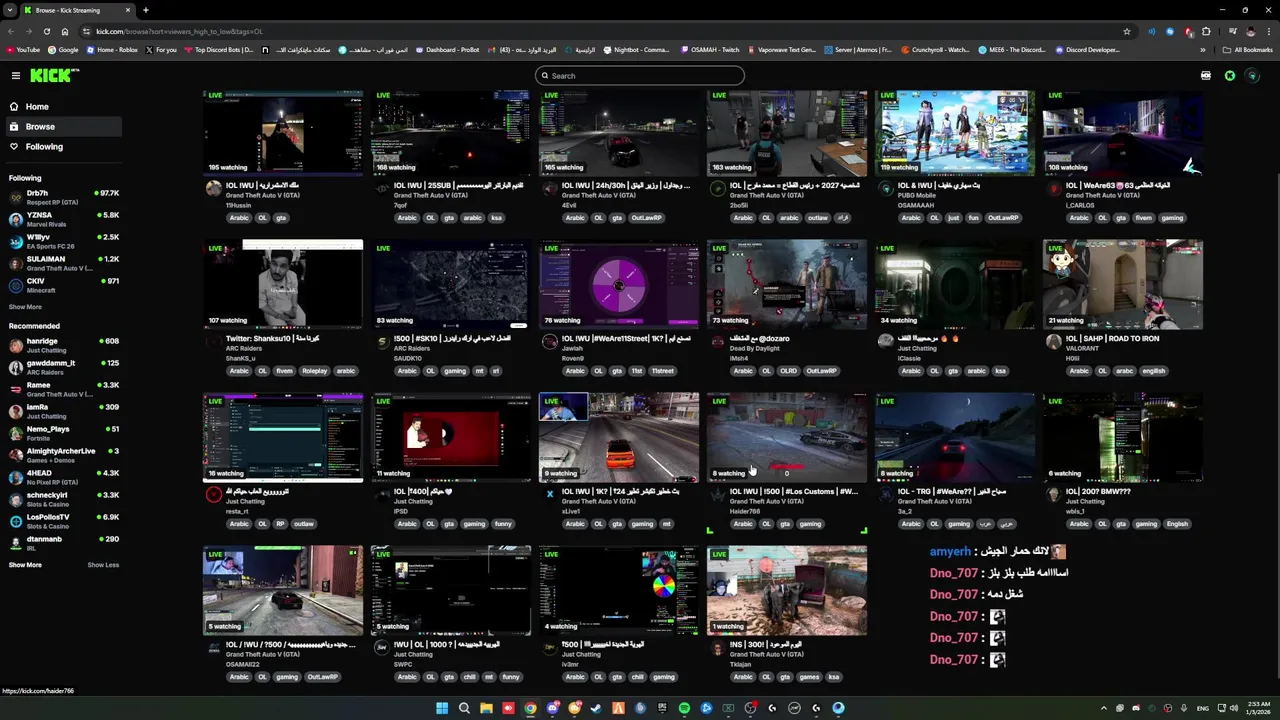The image size is (1280, 720).
Task: Click the ENG language indicator
Action: [x=1203, y=708]
